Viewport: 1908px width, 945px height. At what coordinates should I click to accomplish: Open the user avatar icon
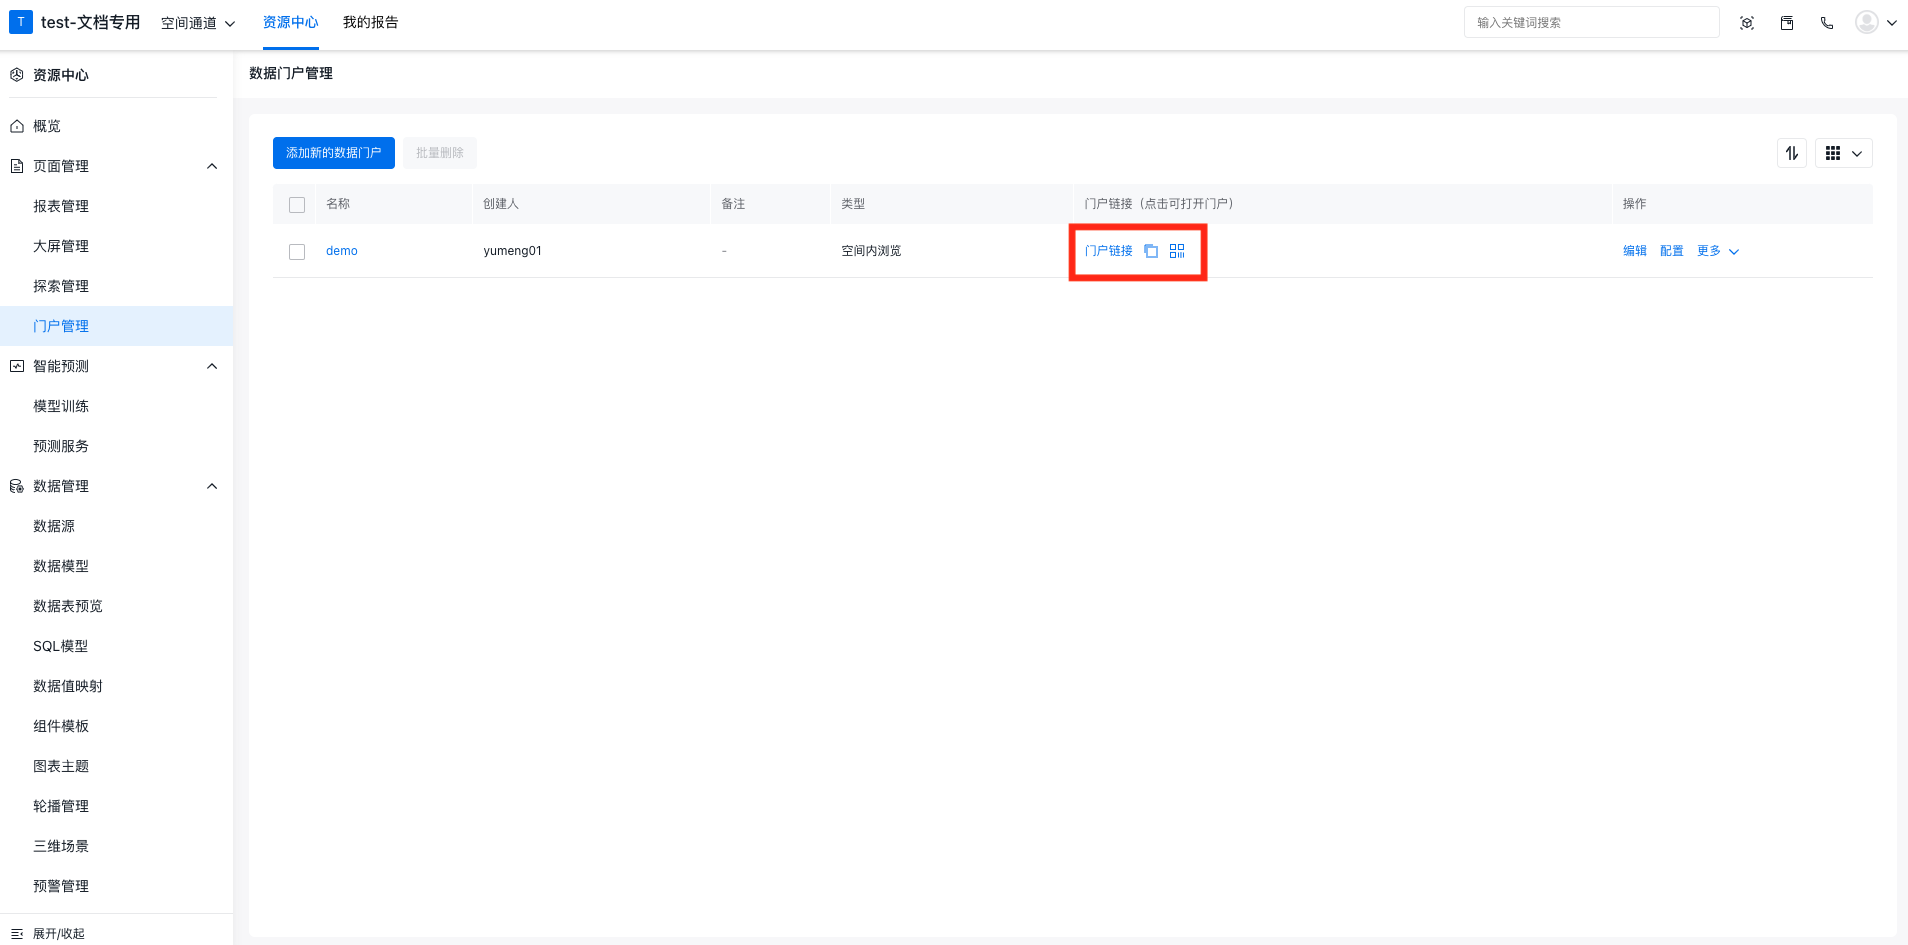[1866, 22]
